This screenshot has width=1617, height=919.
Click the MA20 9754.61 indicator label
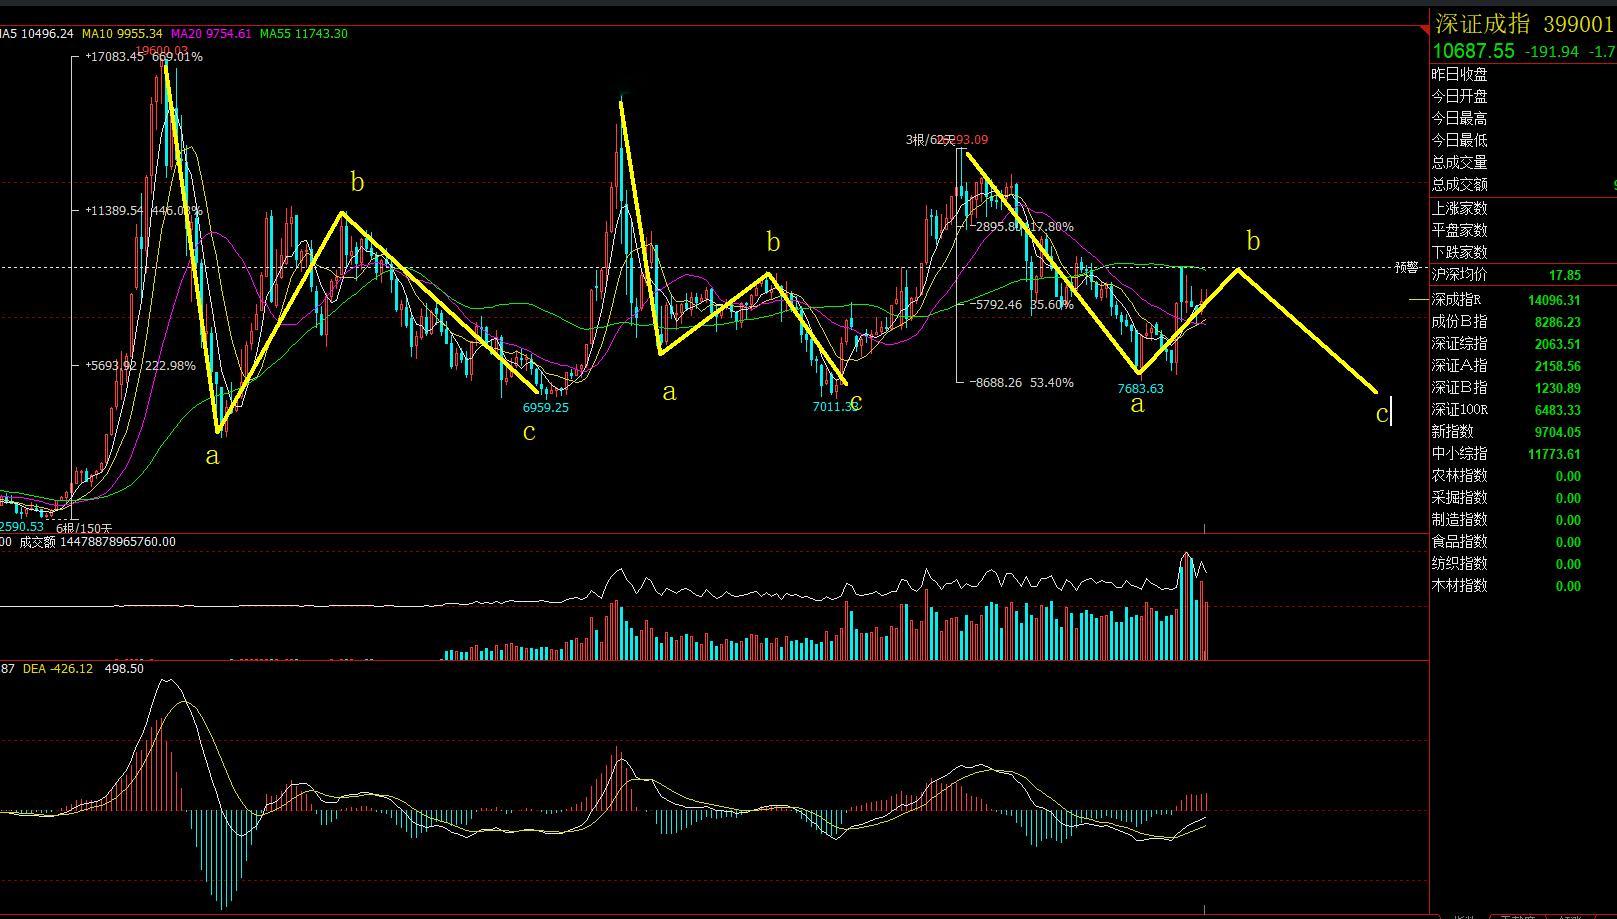[x=211, y=34]
